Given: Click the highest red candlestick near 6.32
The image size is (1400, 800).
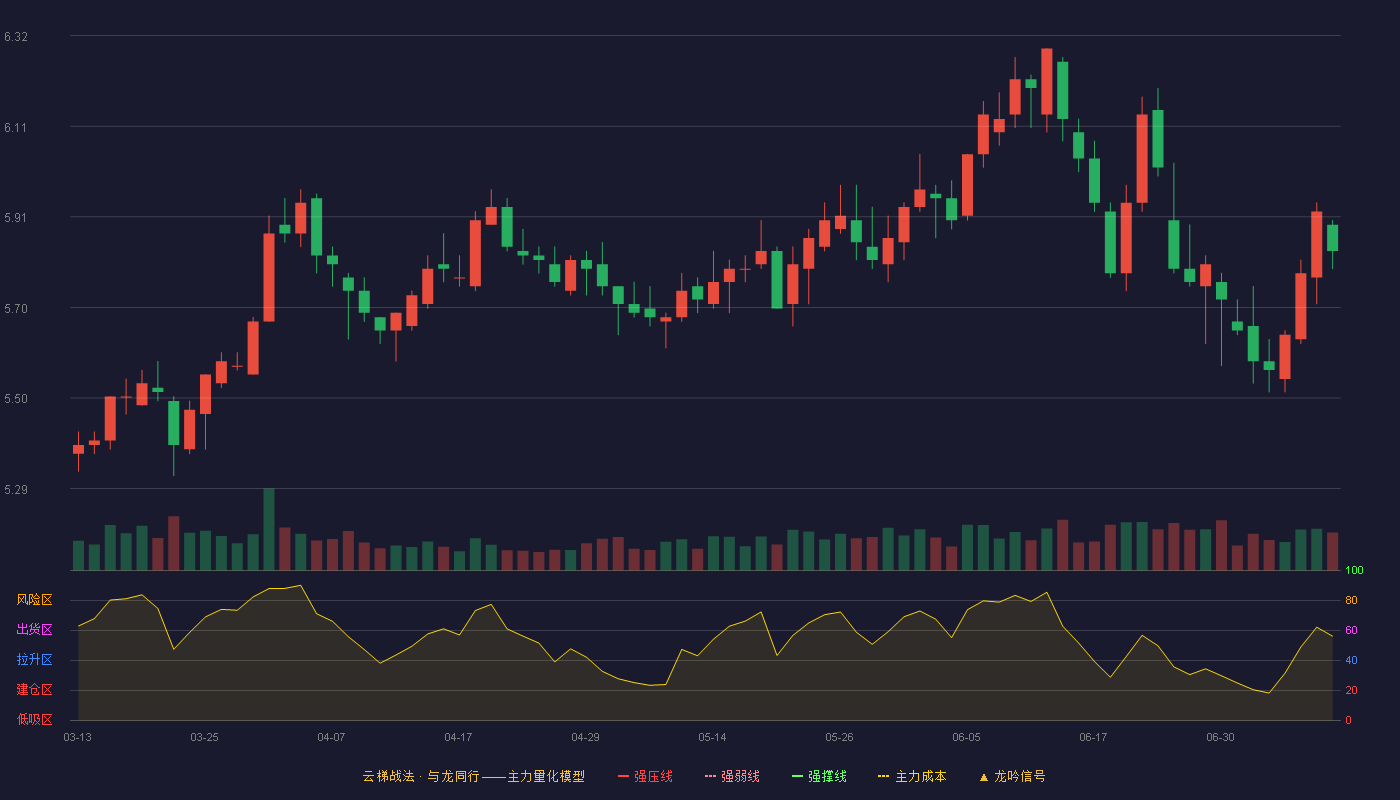Looking at the screenshot, I should (x=1047, y=81).
